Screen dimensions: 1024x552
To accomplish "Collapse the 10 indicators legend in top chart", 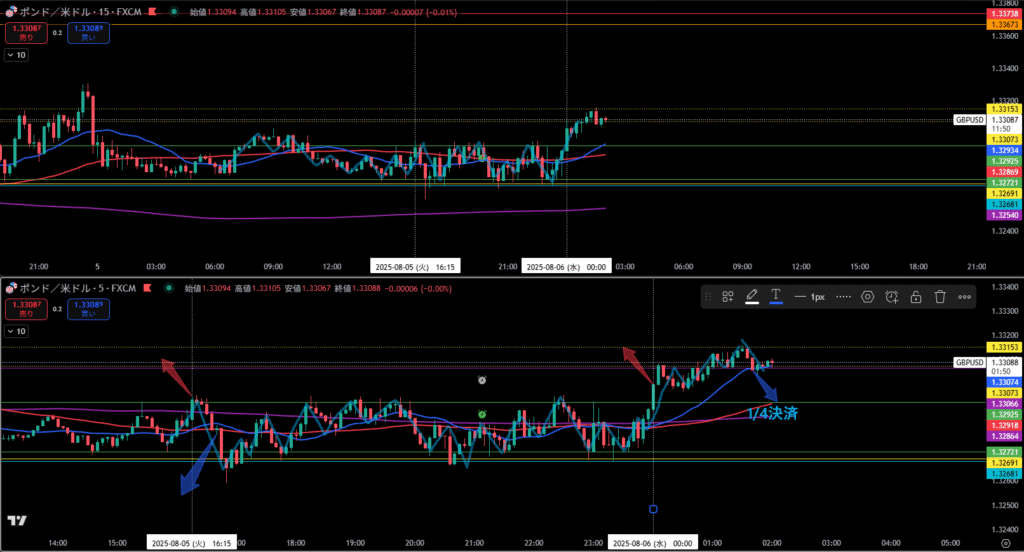I will tap(16, 55).
